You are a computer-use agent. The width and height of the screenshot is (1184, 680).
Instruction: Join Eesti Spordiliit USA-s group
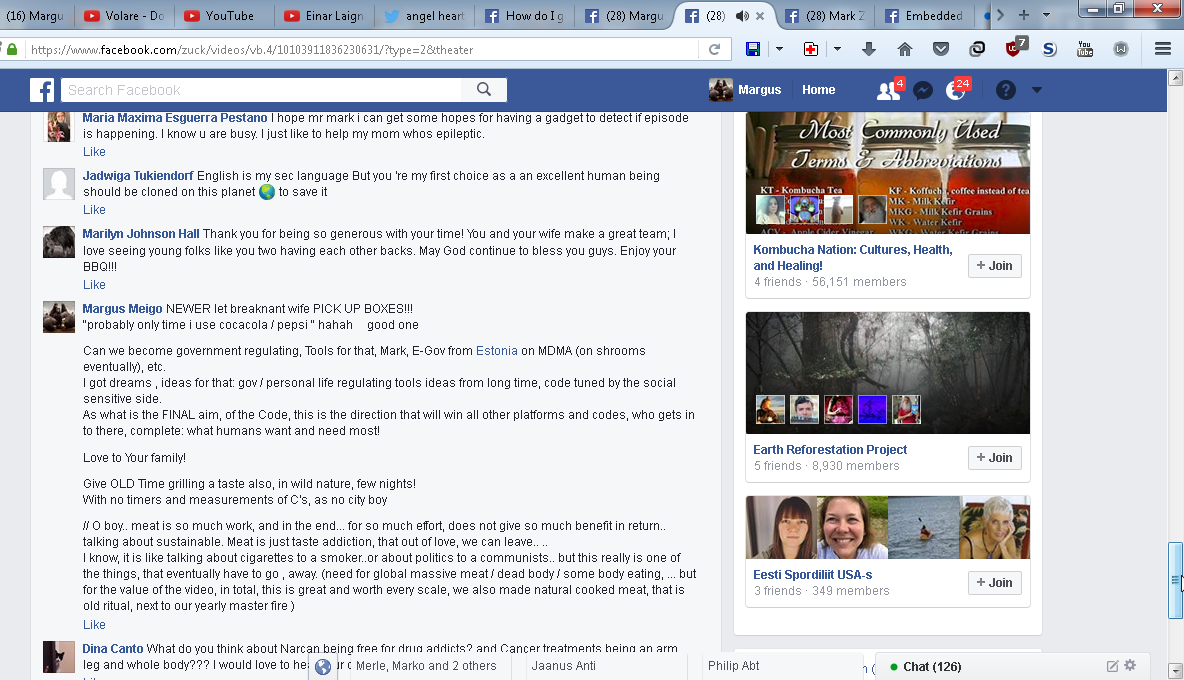pyautogui.click(x=994, y=583)
